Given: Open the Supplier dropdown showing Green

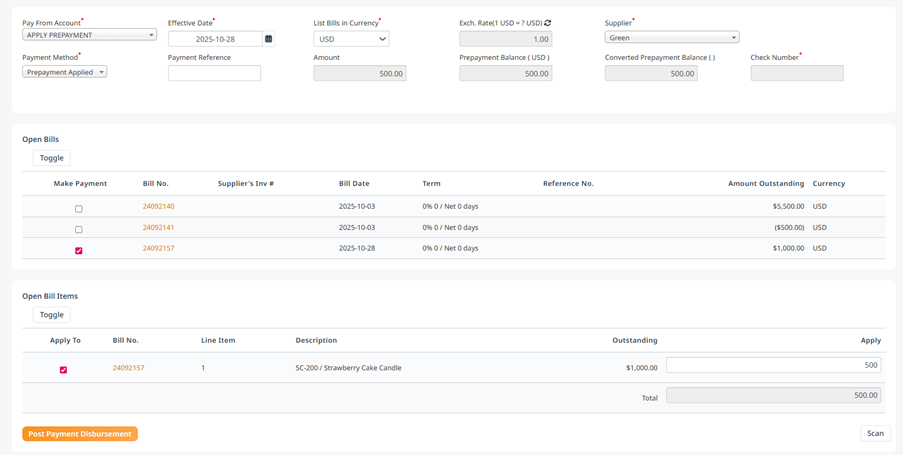Looking at the screenshot, I should (672, 37).
